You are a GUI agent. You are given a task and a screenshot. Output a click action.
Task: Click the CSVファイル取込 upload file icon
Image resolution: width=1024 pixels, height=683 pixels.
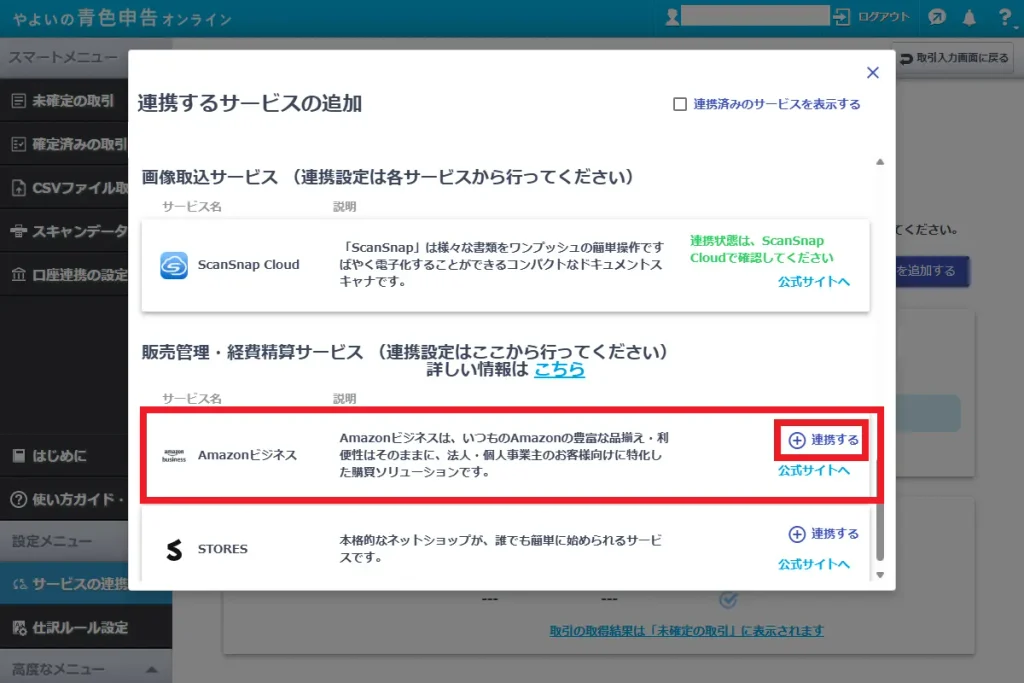[19, 188]
